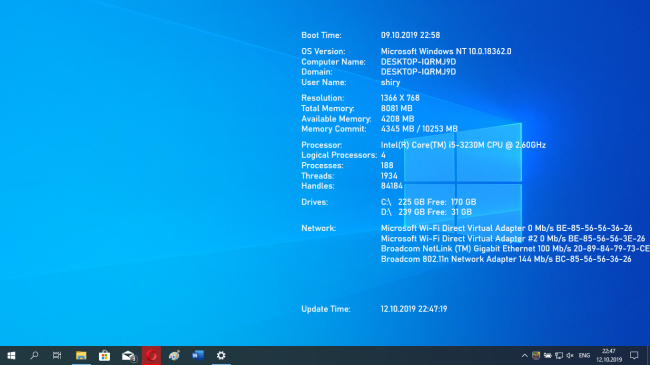650x365 pixels.
Task: Change the ENG input language indicator
Action: point(585,355)
